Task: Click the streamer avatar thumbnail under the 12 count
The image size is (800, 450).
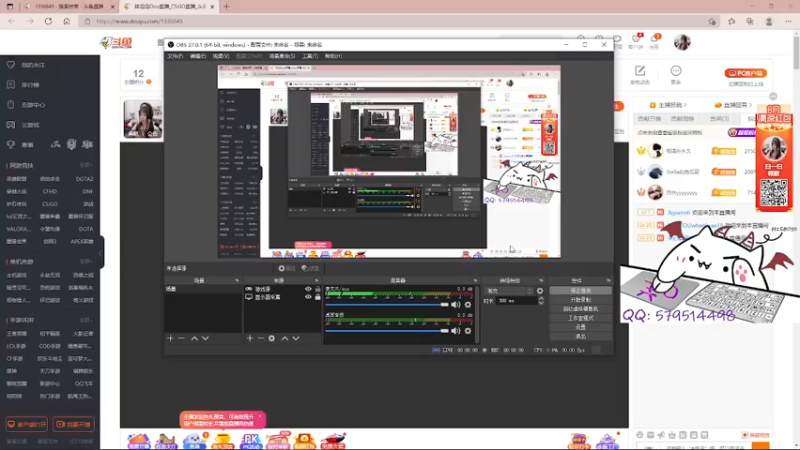Action: (x=143, y=119)
